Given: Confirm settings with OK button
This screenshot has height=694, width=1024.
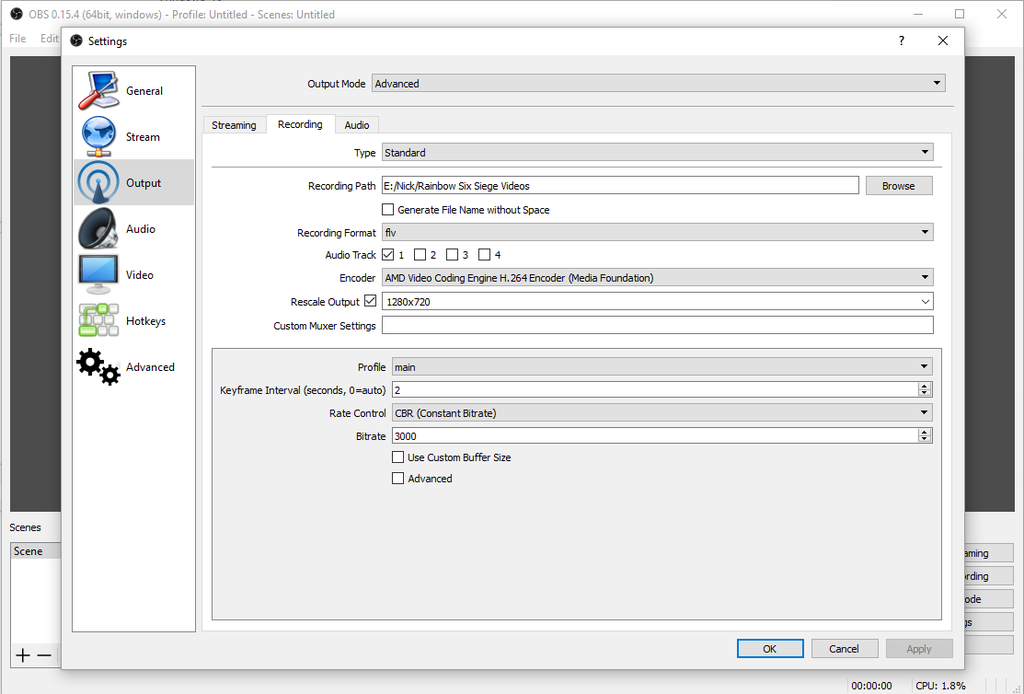Looking at the screenshot, I should click(770, 648).
